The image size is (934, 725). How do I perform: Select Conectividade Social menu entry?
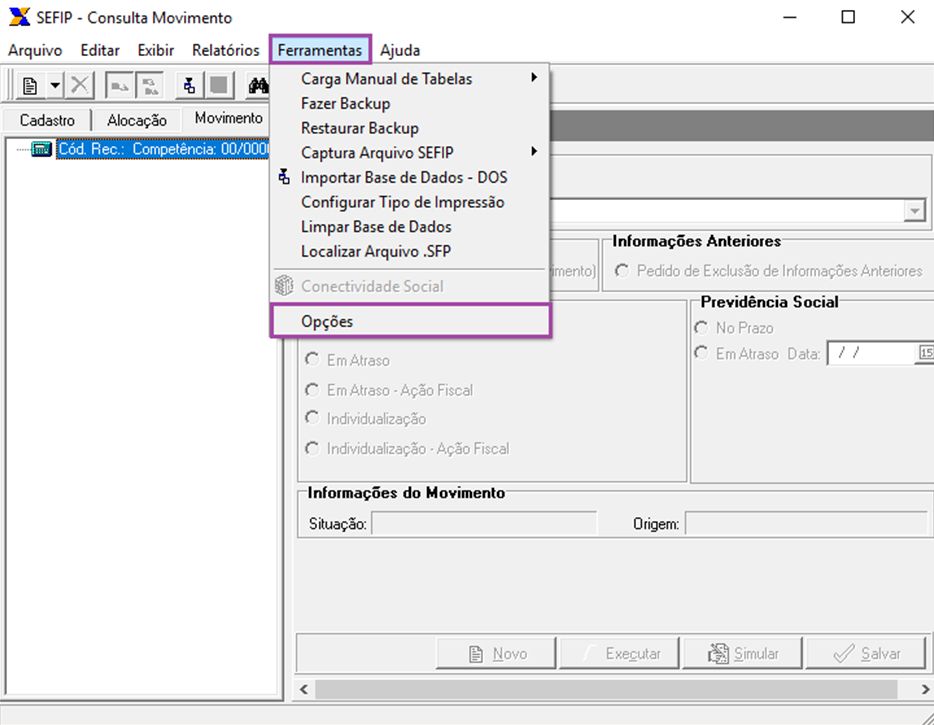410,286
